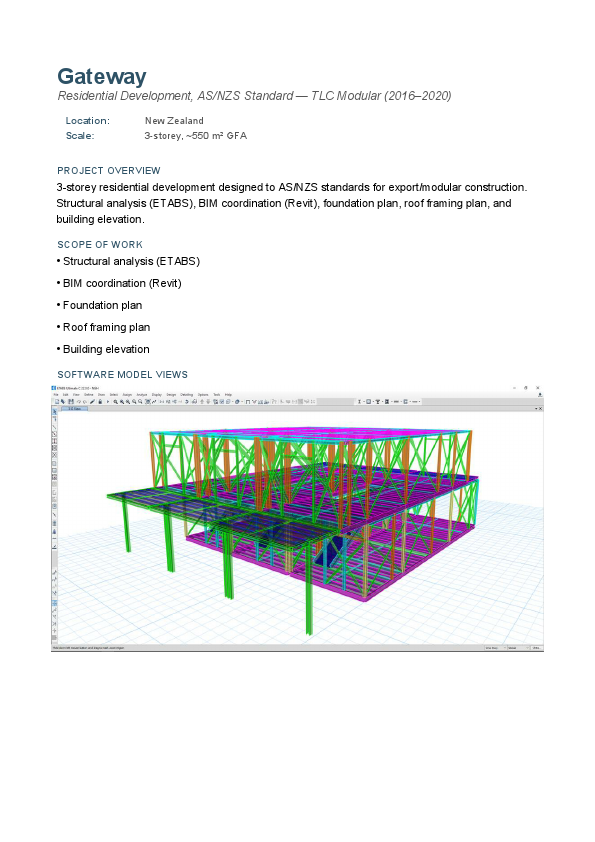
Task: Click the SCOPE OF WORK heading
Action: tap(100, 245)
